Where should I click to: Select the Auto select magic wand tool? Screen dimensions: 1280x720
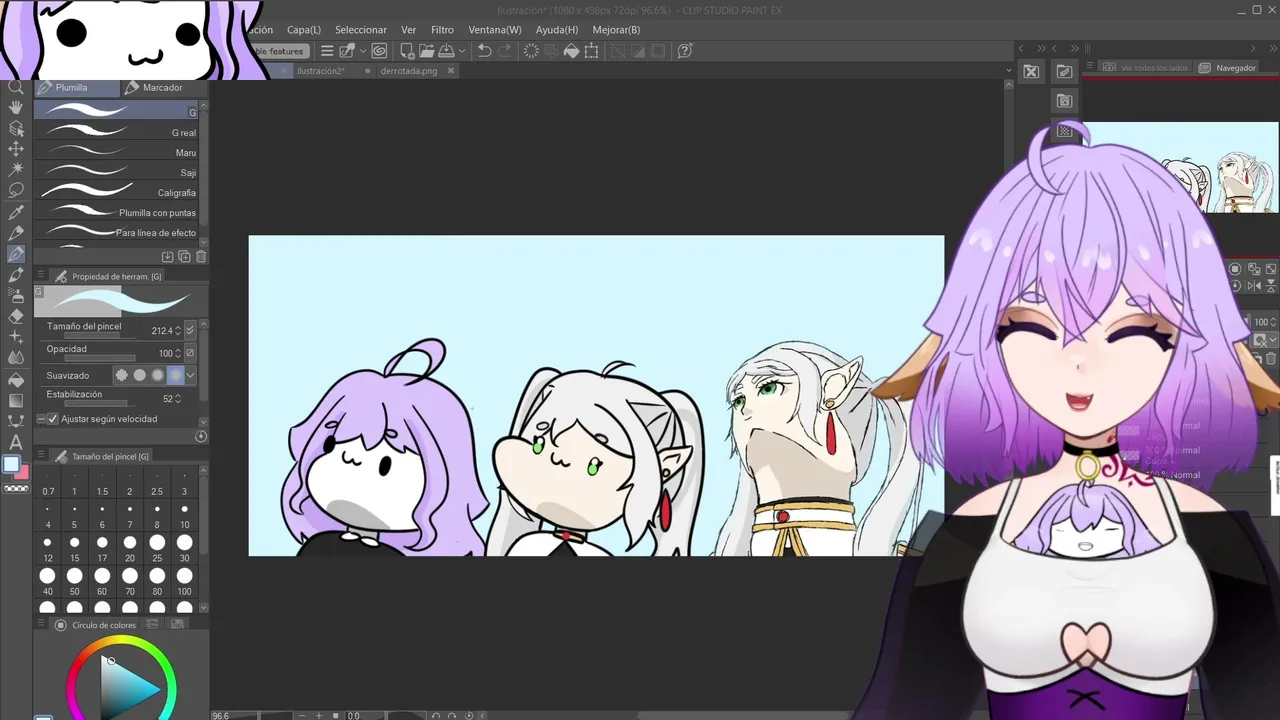point(16,170)
